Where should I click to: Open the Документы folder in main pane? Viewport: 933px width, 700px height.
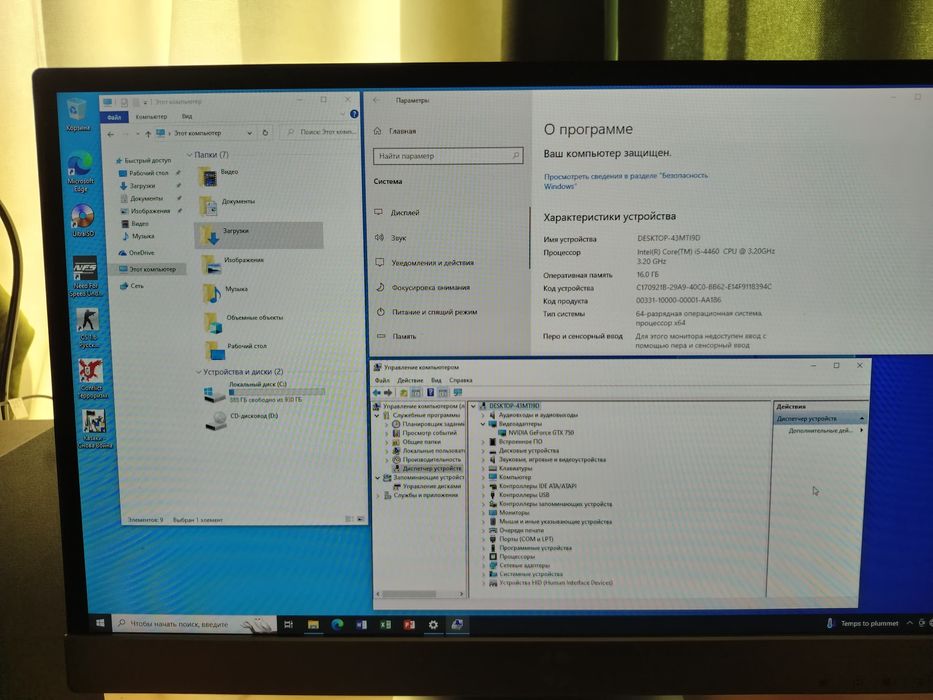pos(228,205)
